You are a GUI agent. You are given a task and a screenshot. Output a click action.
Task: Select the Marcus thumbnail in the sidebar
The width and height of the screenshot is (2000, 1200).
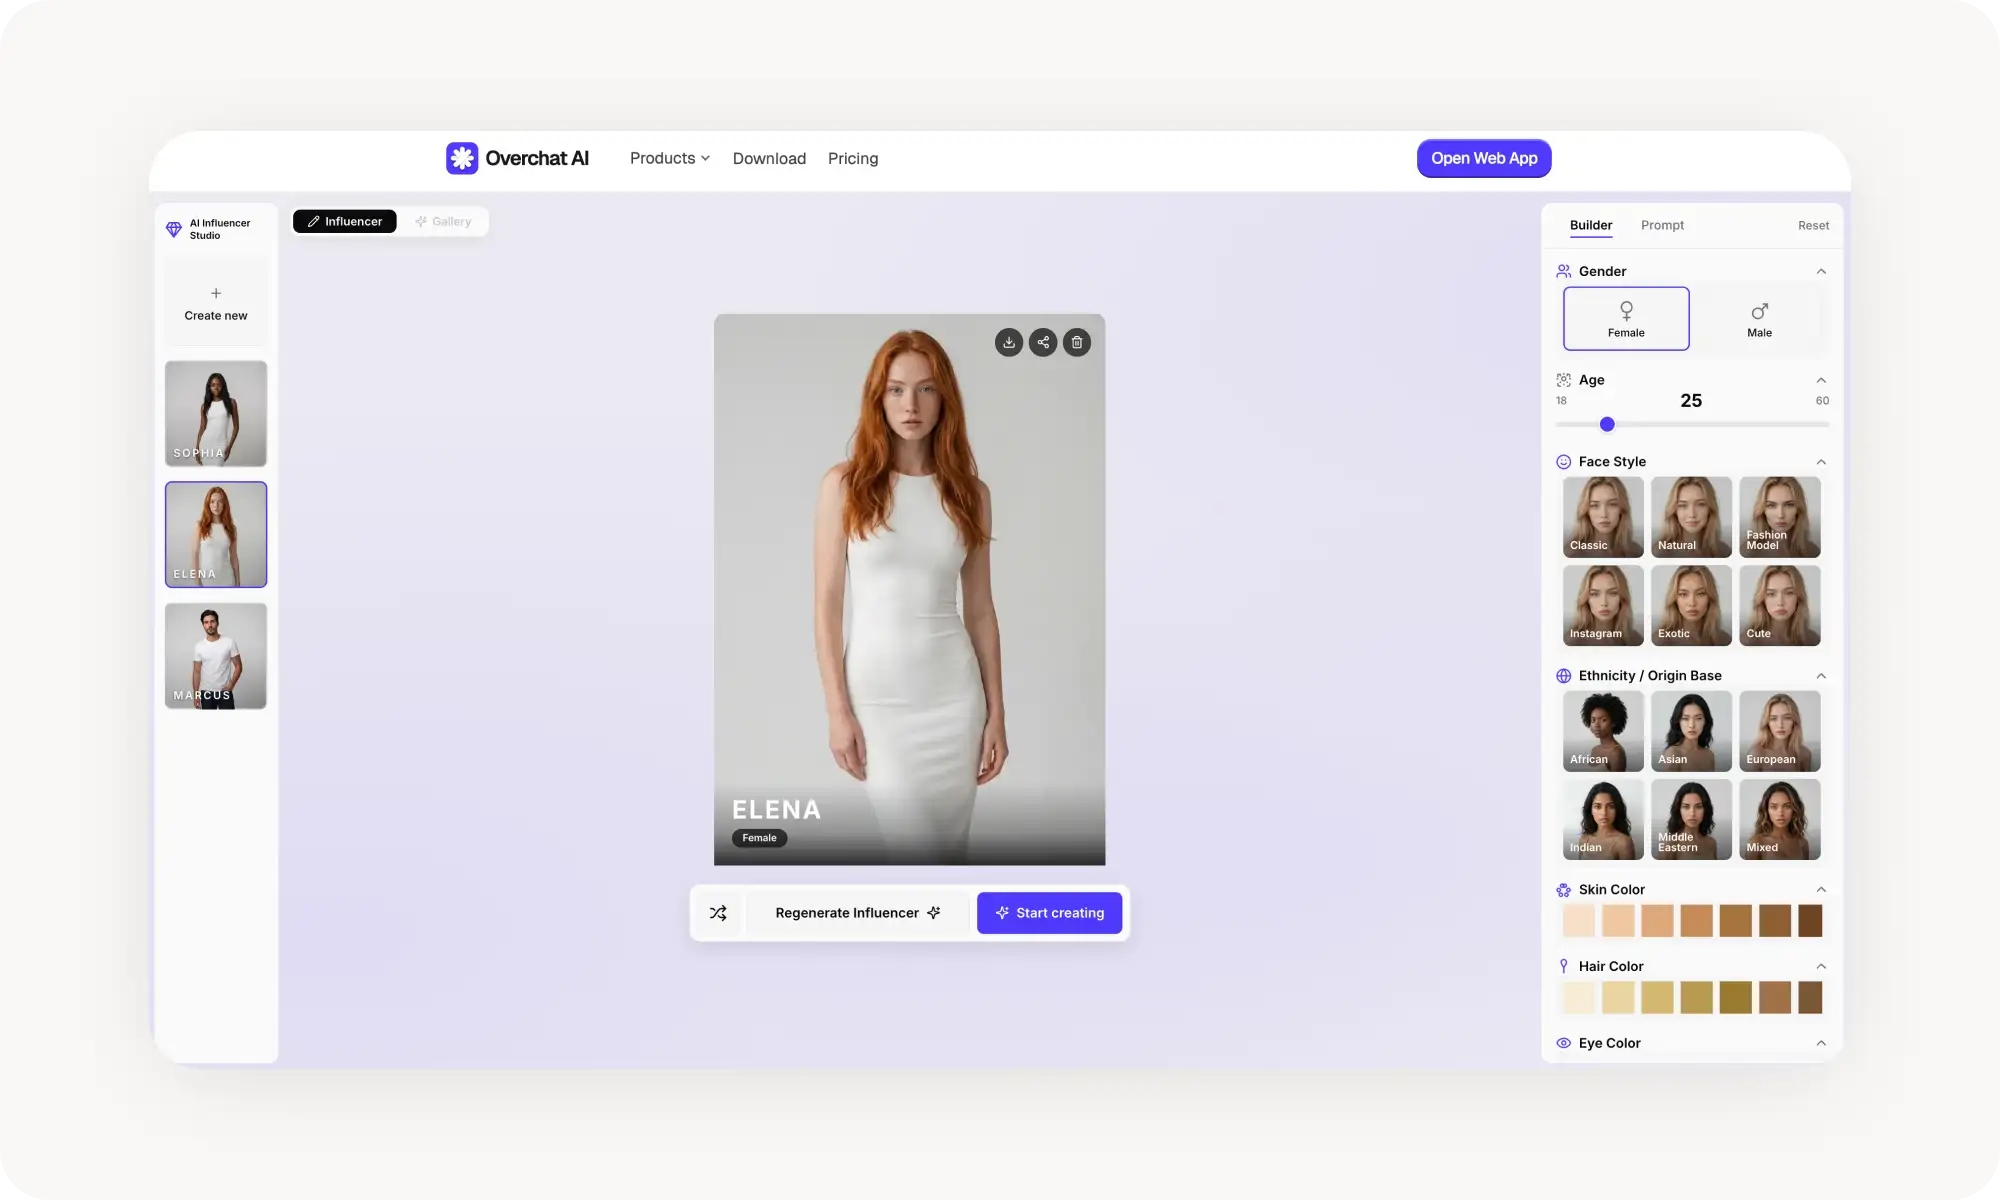click(215, 656)
